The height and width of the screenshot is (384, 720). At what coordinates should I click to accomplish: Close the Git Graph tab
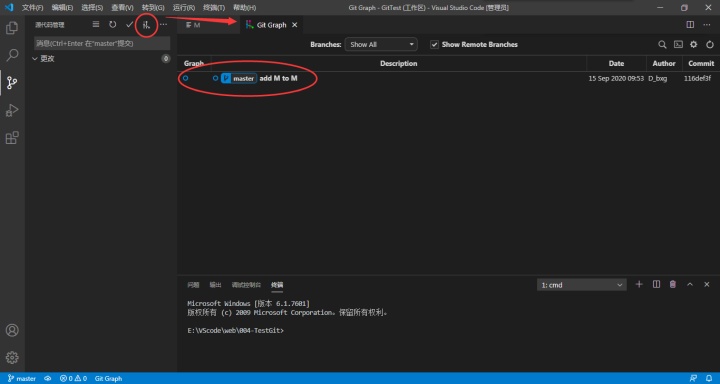pyautogui.click(x=295, y=25)
